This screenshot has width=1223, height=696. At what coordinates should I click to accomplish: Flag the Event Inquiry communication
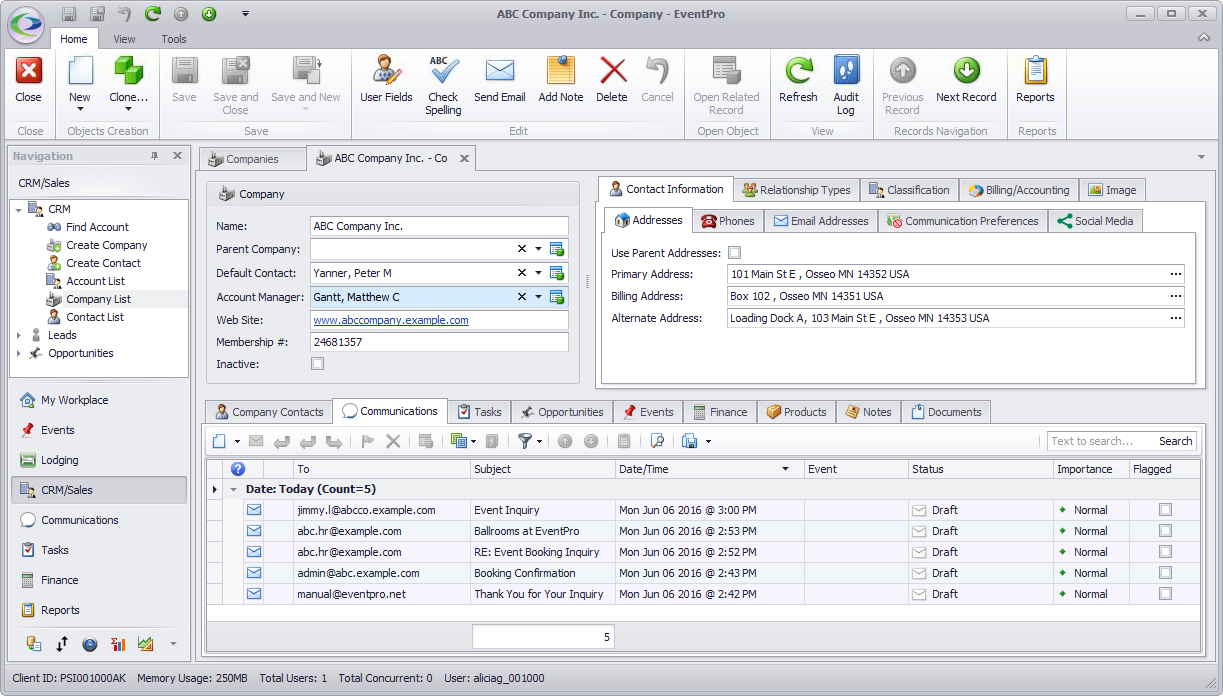[1165, 510]
